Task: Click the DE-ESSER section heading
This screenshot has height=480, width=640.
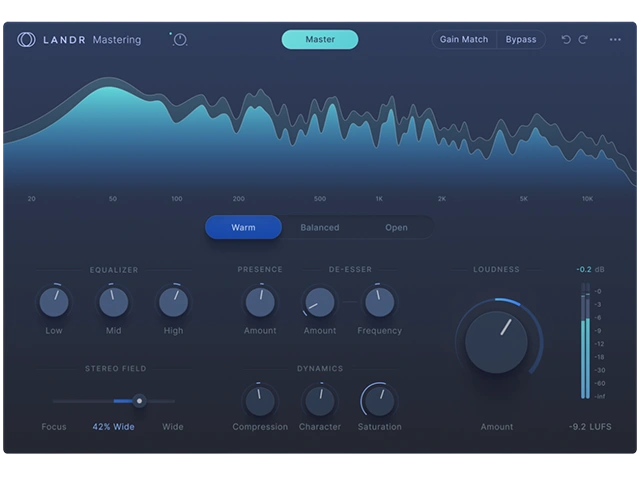Action: tap(350, 269)
